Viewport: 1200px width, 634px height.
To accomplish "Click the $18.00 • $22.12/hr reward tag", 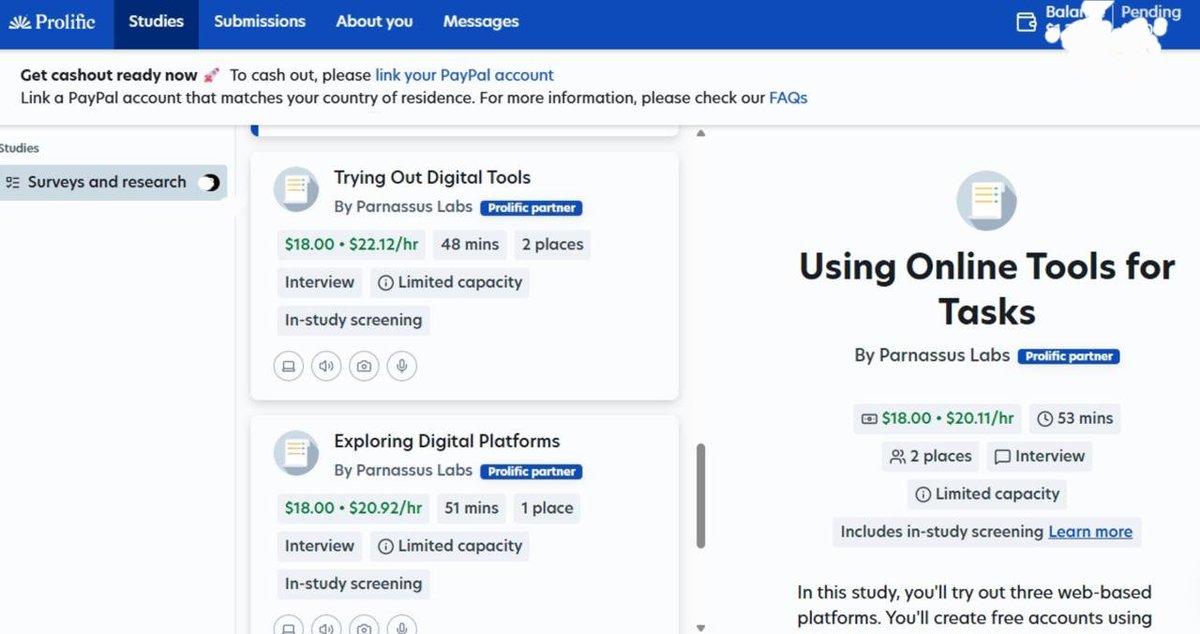I will click(x=351, y=244).
